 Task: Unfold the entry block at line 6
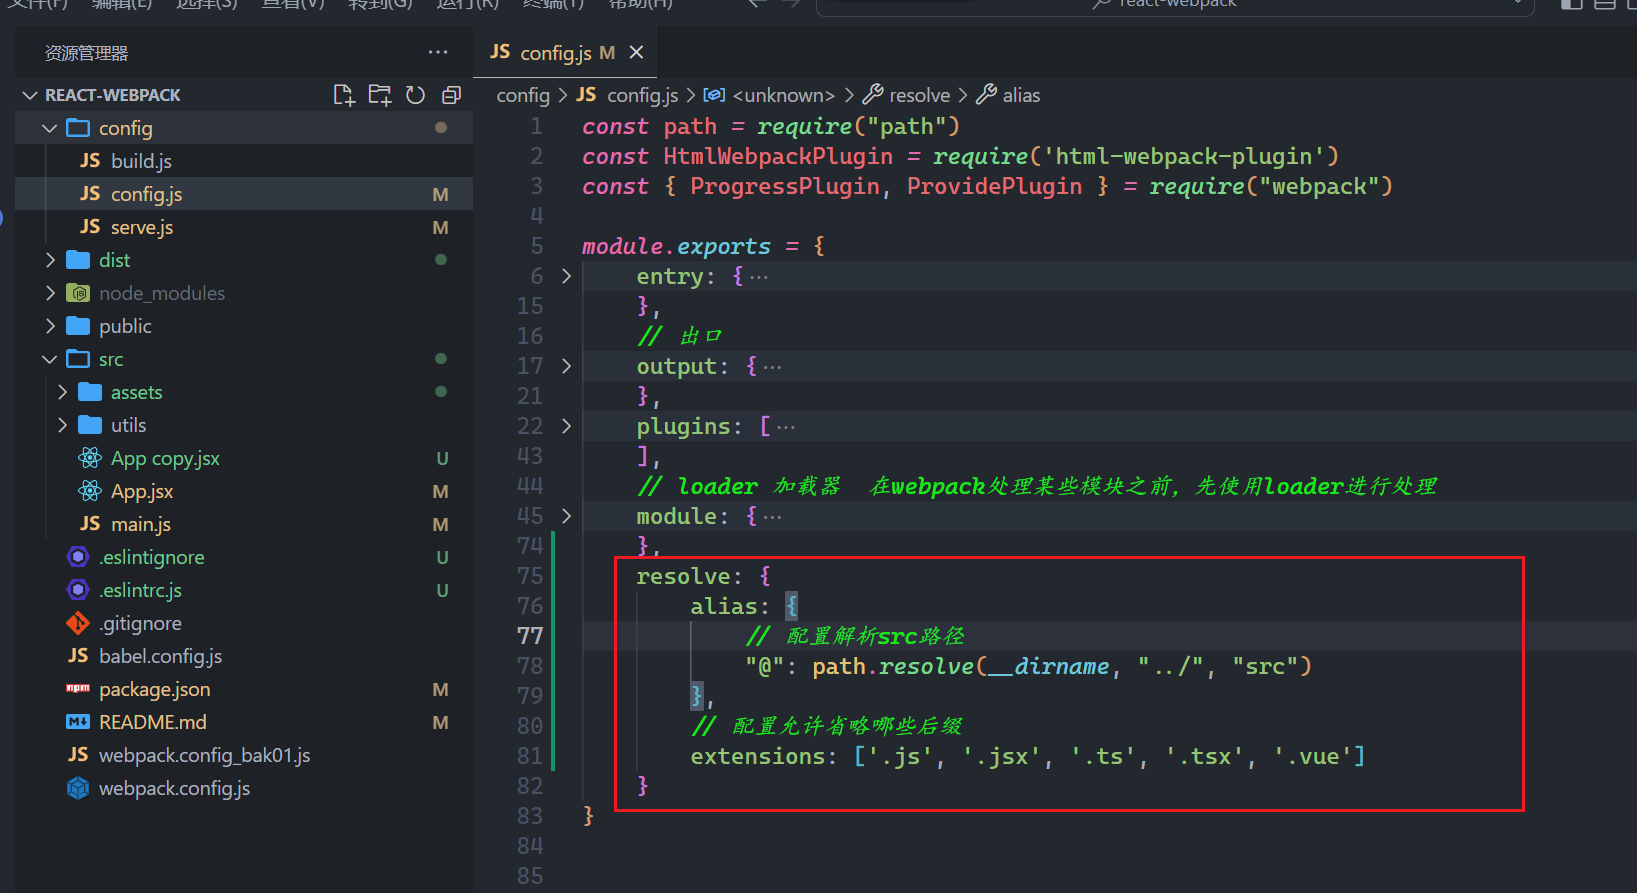(566, 276)
